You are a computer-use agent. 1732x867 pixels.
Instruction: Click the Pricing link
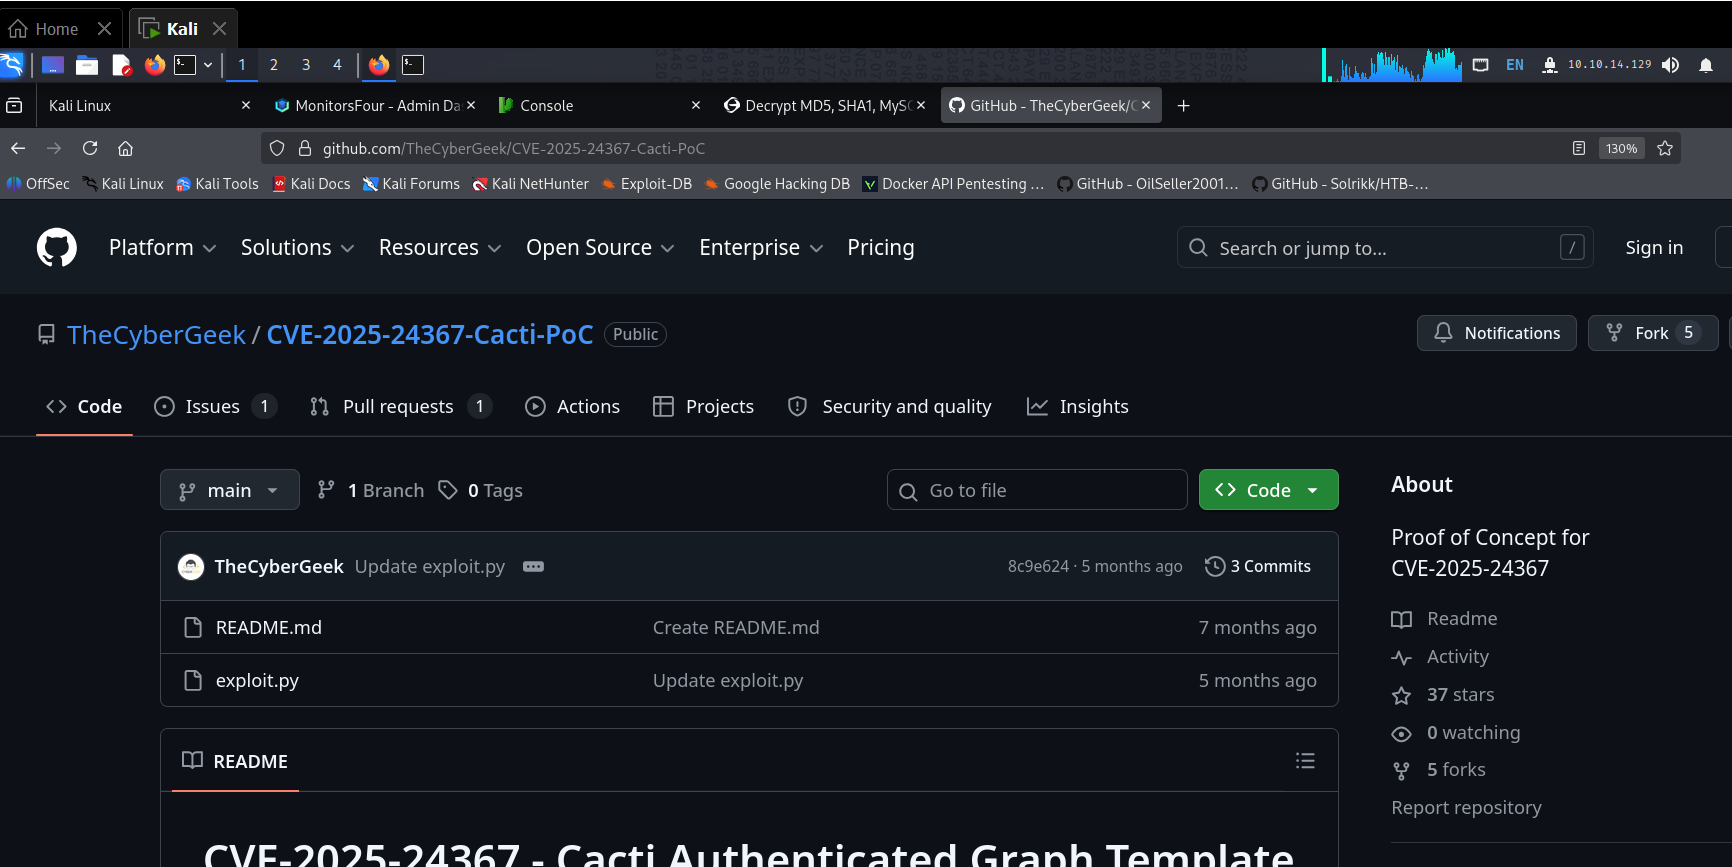point(881,248)
